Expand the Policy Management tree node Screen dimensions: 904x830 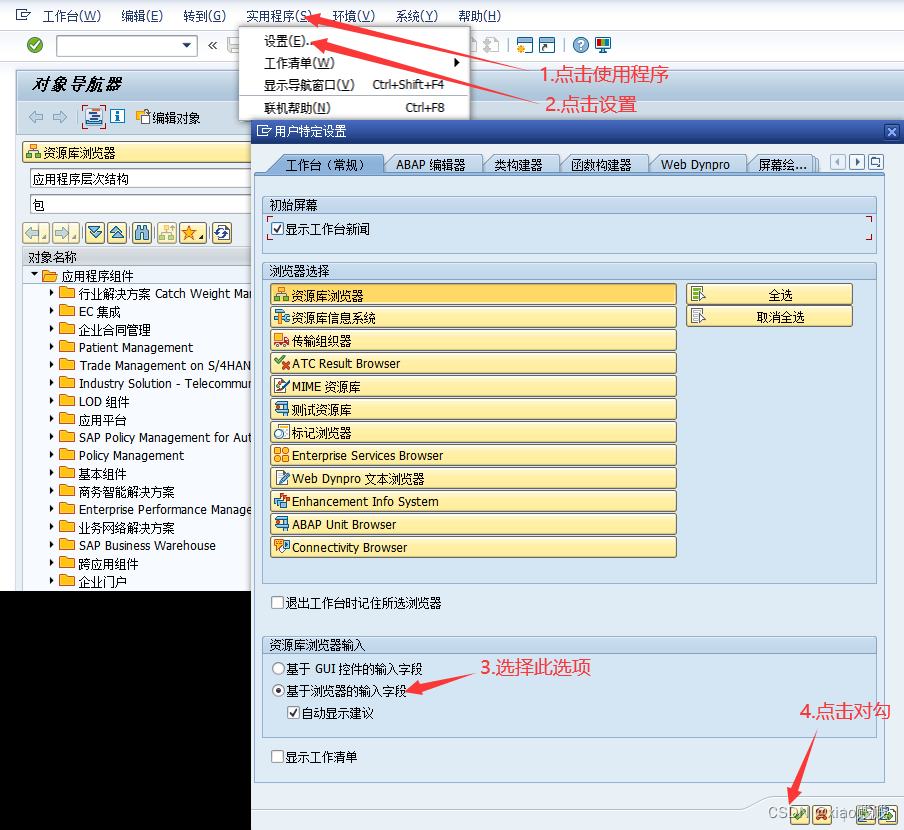51,455
